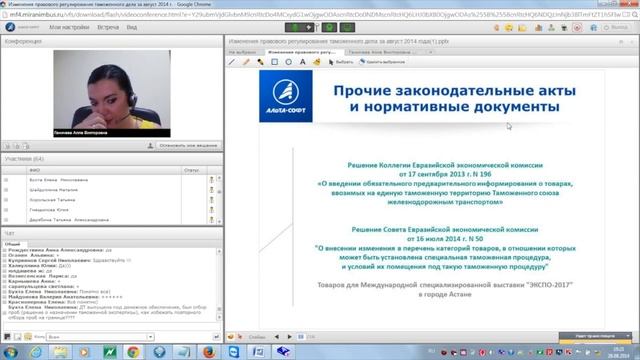Open TeamViewer from taskbar

point(234,352)
